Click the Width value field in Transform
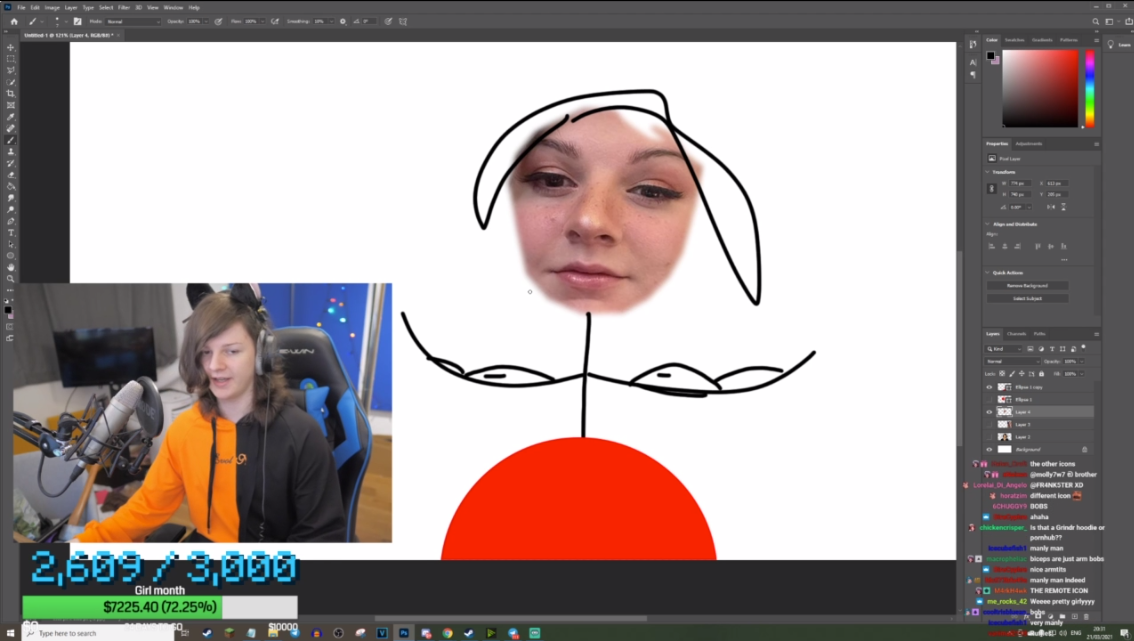 (1018, 183)
